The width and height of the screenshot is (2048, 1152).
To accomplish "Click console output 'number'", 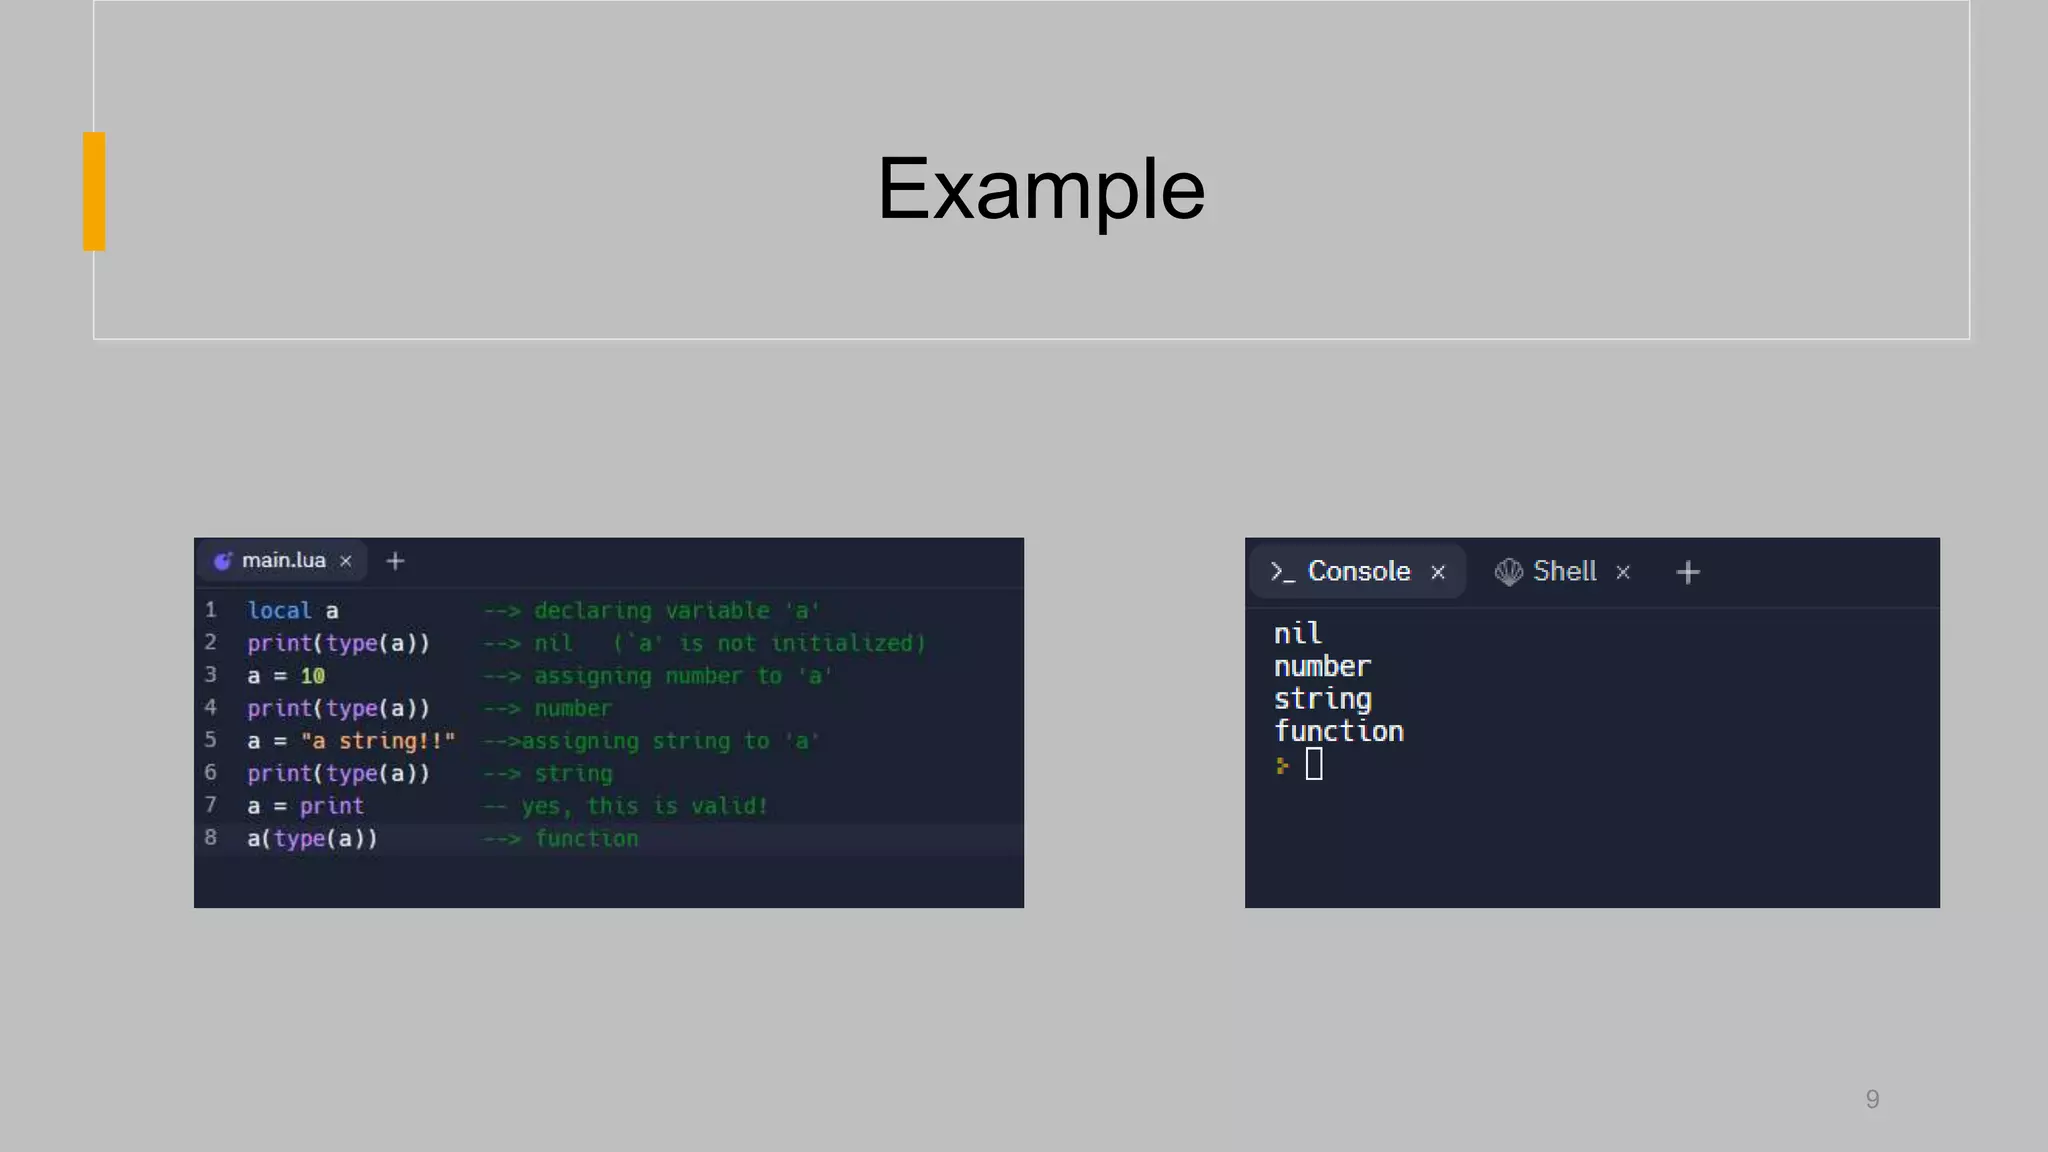I will pos(1322,666).
